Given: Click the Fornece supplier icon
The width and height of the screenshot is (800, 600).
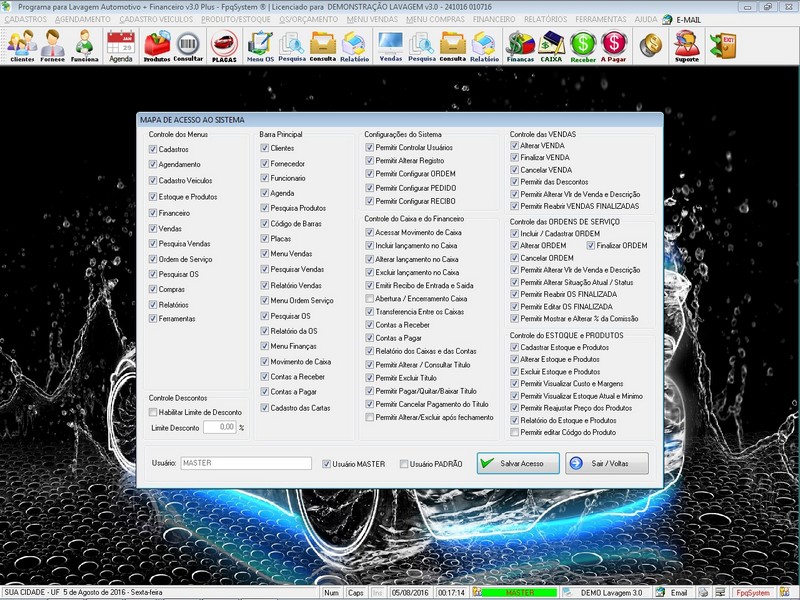Looking at the screenshot, I should click(53, 45).
